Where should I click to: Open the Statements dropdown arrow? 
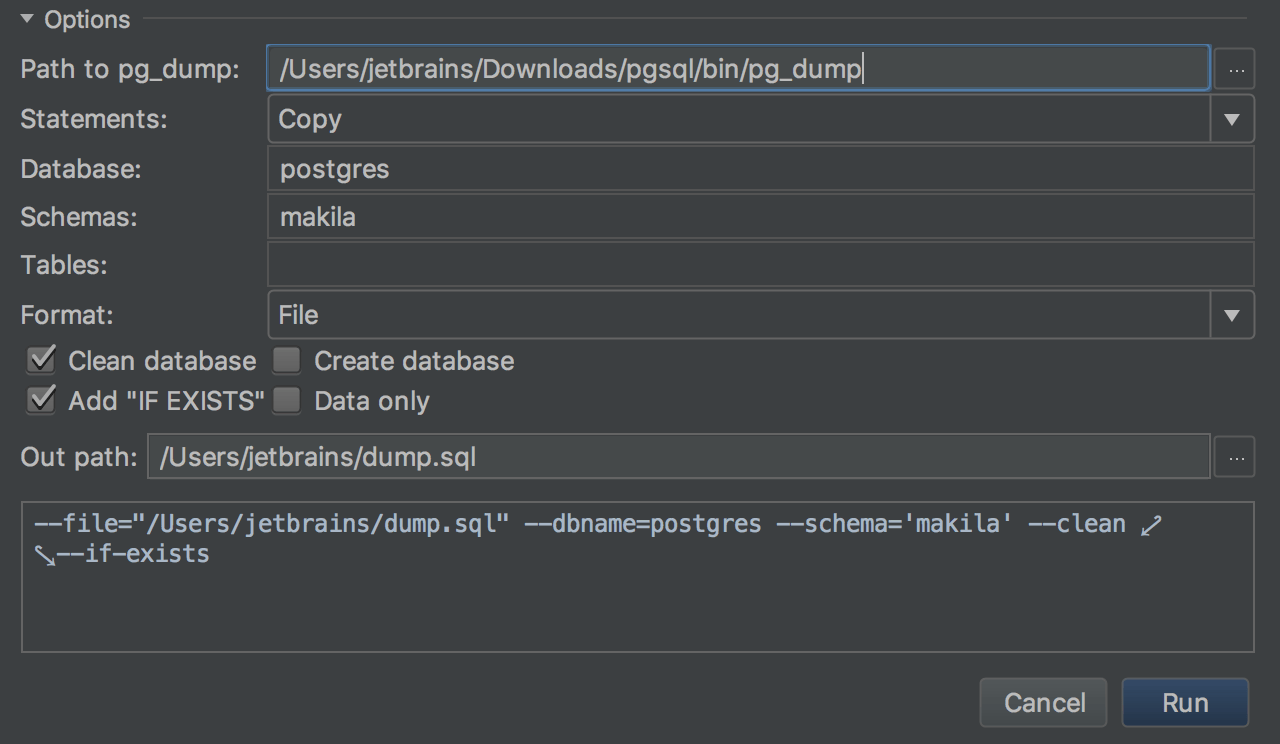[1232, 119]
